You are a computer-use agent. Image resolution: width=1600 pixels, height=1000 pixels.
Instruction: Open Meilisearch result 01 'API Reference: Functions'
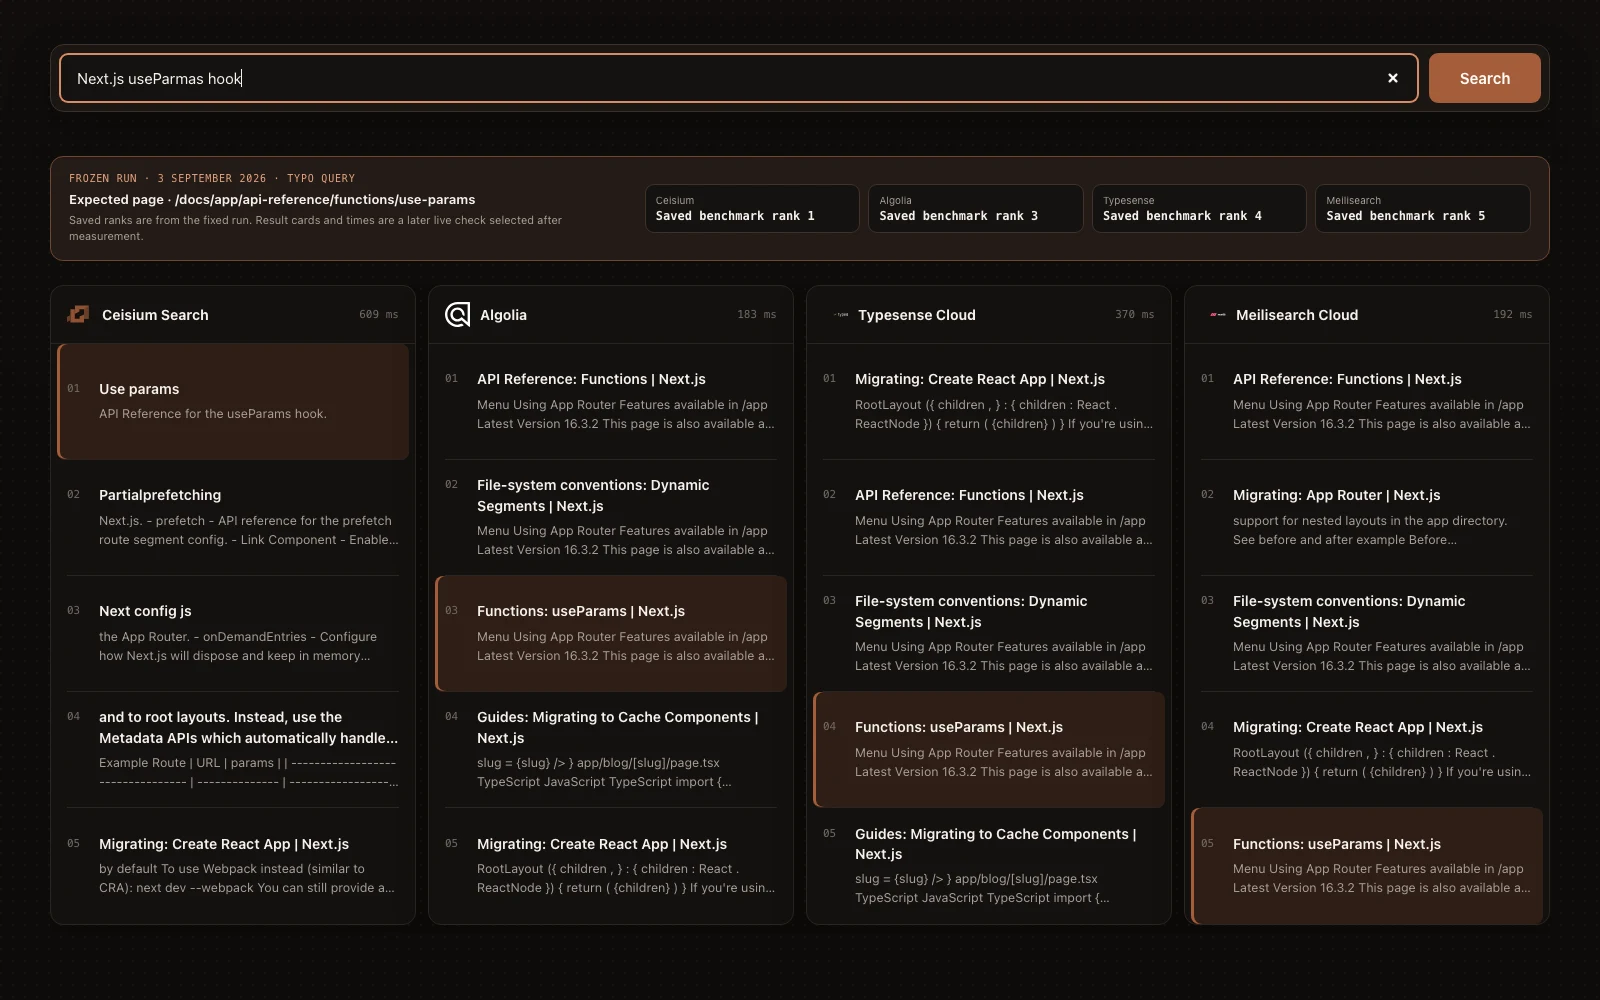click(x=1367, y=401)
